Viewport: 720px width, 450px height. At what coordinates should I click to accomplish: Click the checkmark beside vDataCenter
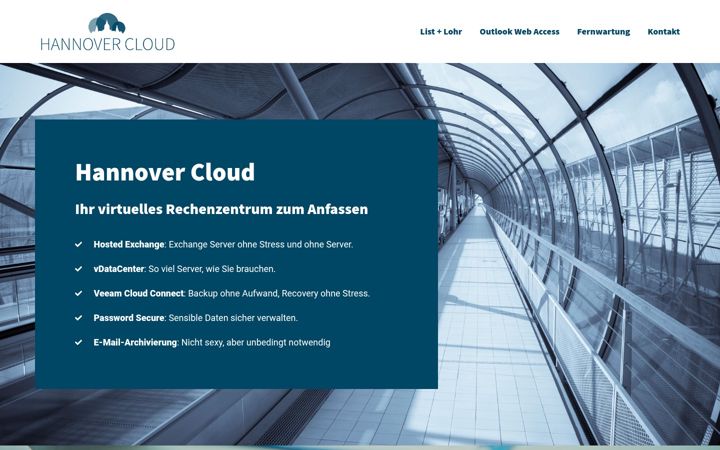coord(79,269)
